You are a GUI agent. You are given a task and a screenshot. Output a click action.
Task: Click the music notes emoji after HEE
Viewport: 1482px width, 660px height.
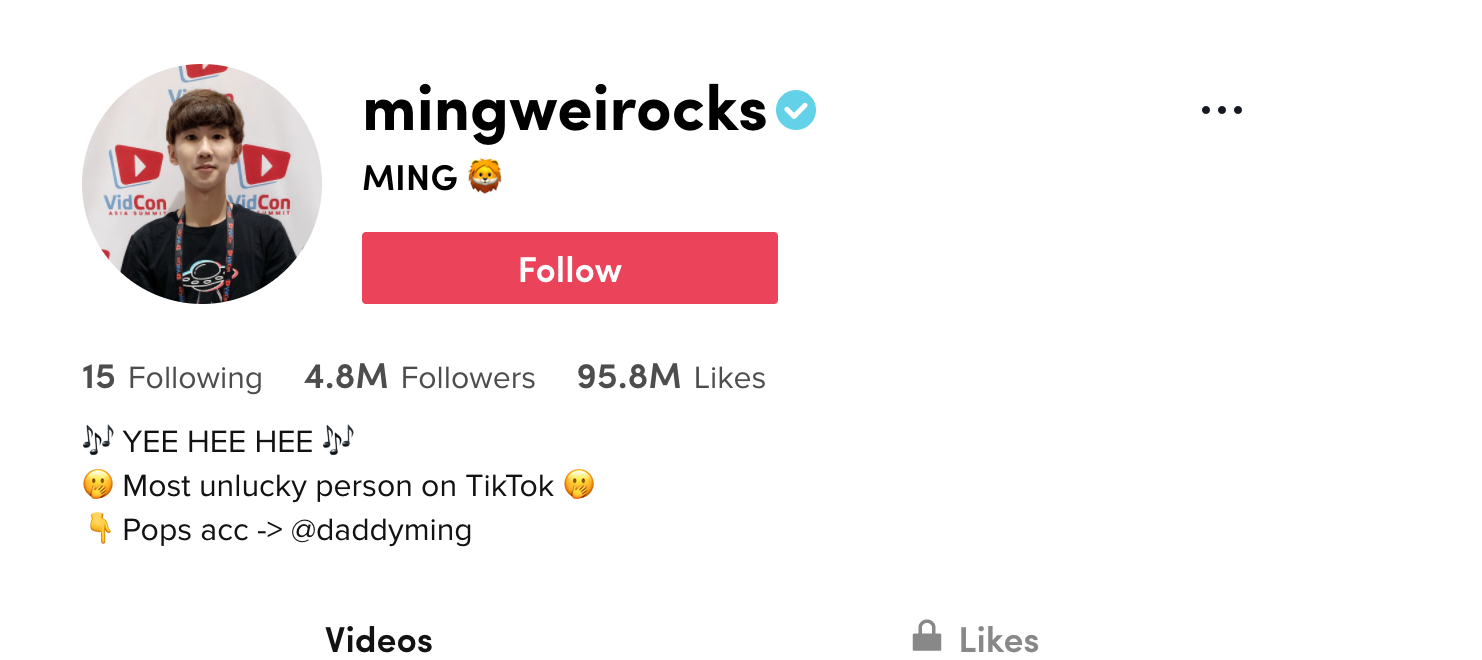tap(340, 440)
